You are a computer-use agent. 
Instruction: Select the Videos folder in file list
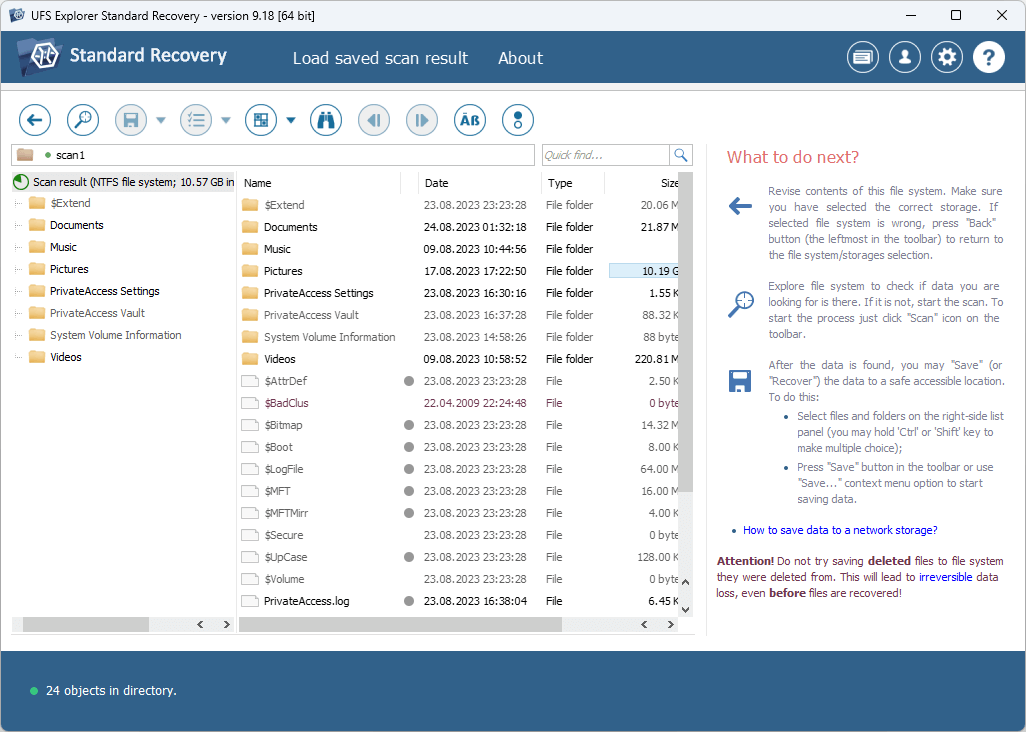click(279, 359)
